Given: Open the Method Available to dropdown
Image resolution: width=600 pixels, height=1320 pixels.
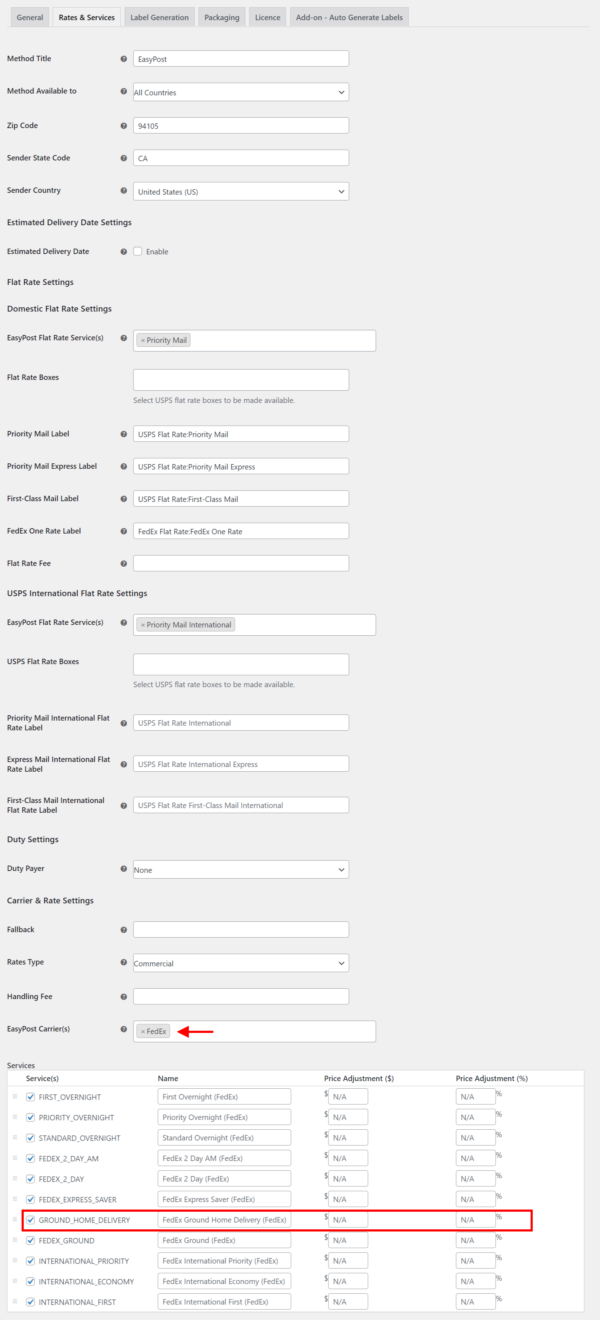Looking at the screenshot, I should 241,92.
